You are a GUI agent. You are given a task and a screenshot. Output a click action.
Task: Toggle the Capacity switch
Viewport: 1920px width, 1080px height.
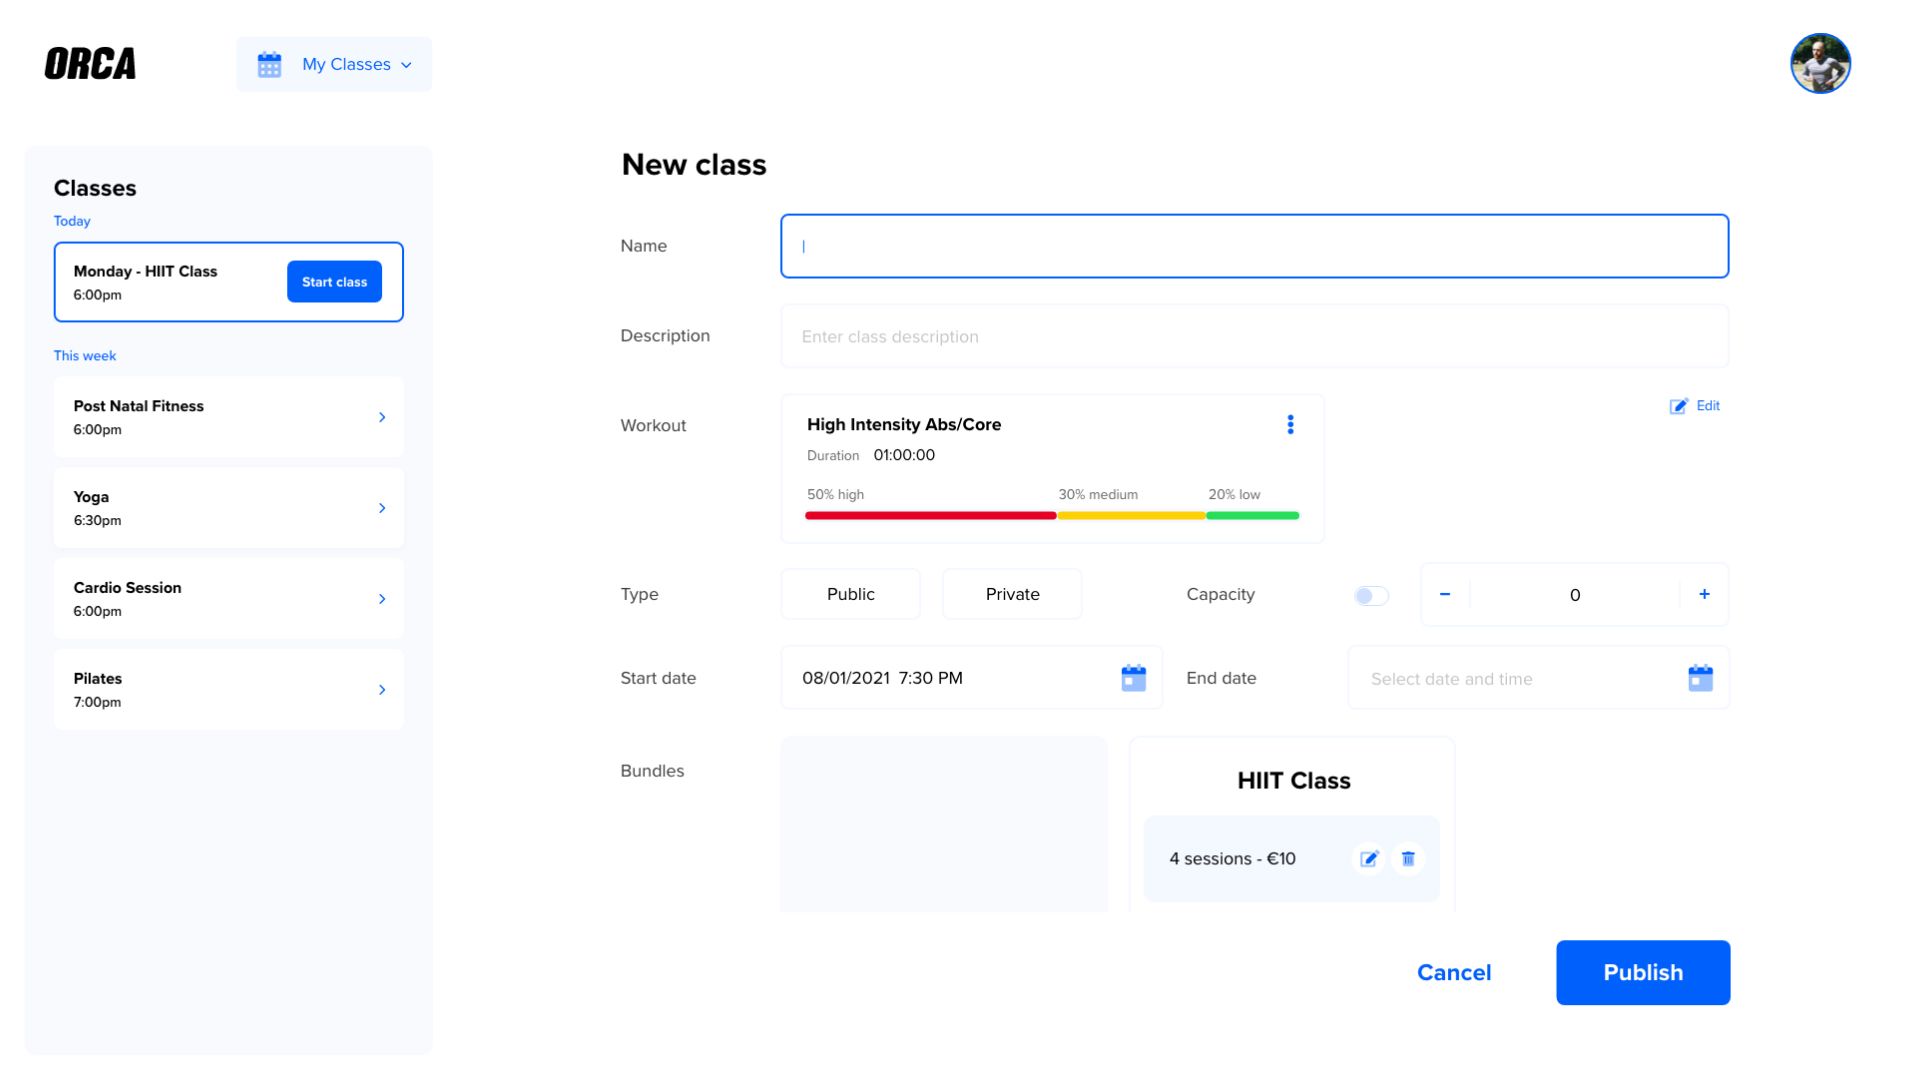(x=1371, y=596)
